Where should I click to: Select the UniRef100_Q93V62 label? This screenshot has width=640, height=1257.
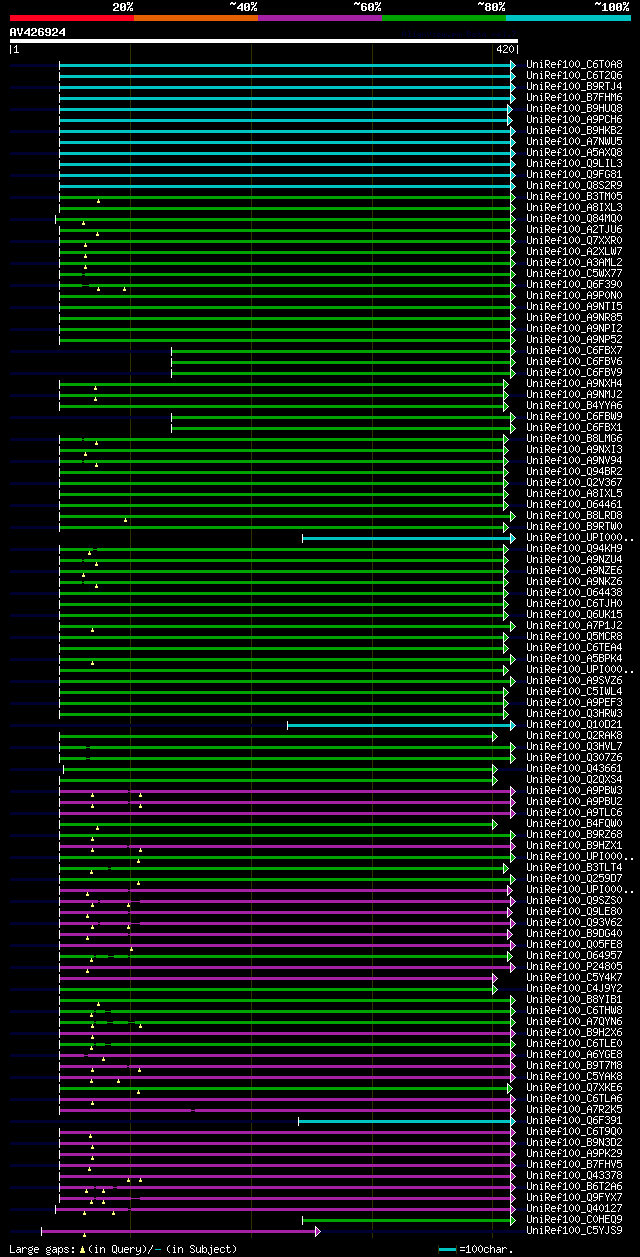pyautogui.click(x=574, y=922)
